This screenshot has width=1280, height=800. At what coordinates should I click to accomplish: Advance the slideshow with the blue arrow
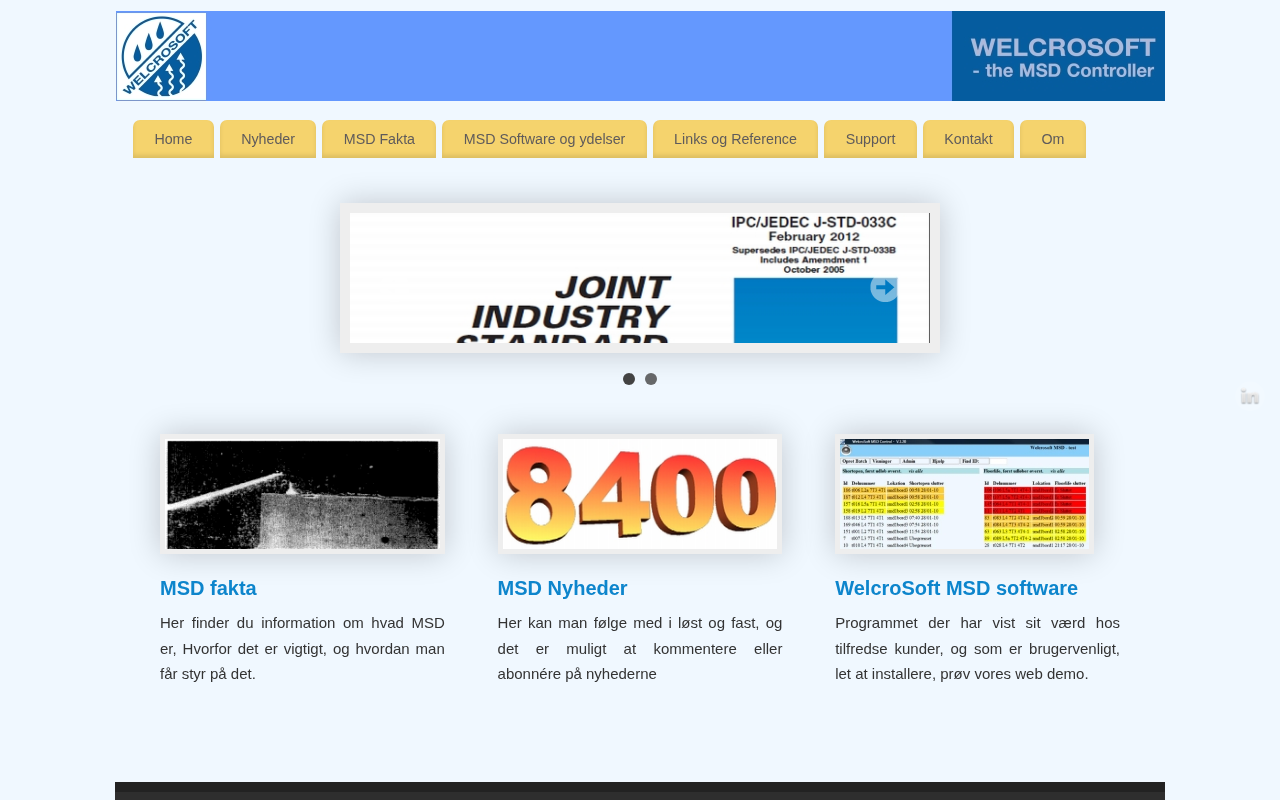pos(884,288)
